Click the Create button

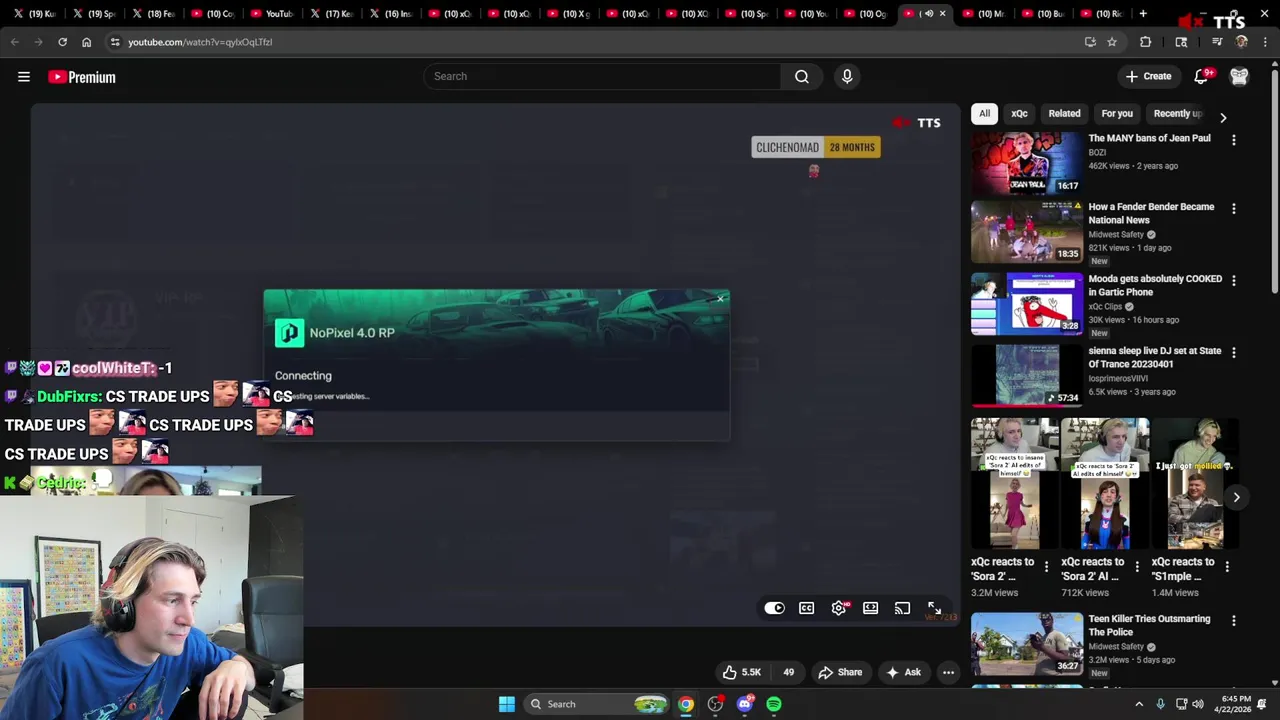click(1148, 76)
